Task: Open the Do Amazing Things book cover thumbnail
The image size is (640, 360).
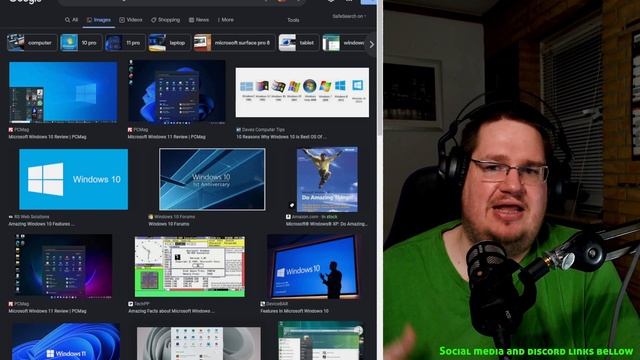Action: coord(327,179)
